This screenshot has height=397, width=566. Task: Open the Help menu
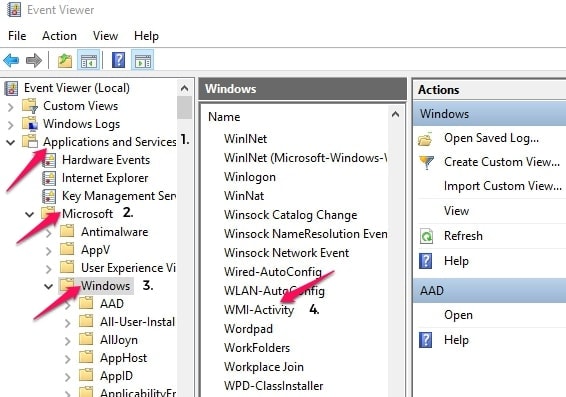(146, 36)
